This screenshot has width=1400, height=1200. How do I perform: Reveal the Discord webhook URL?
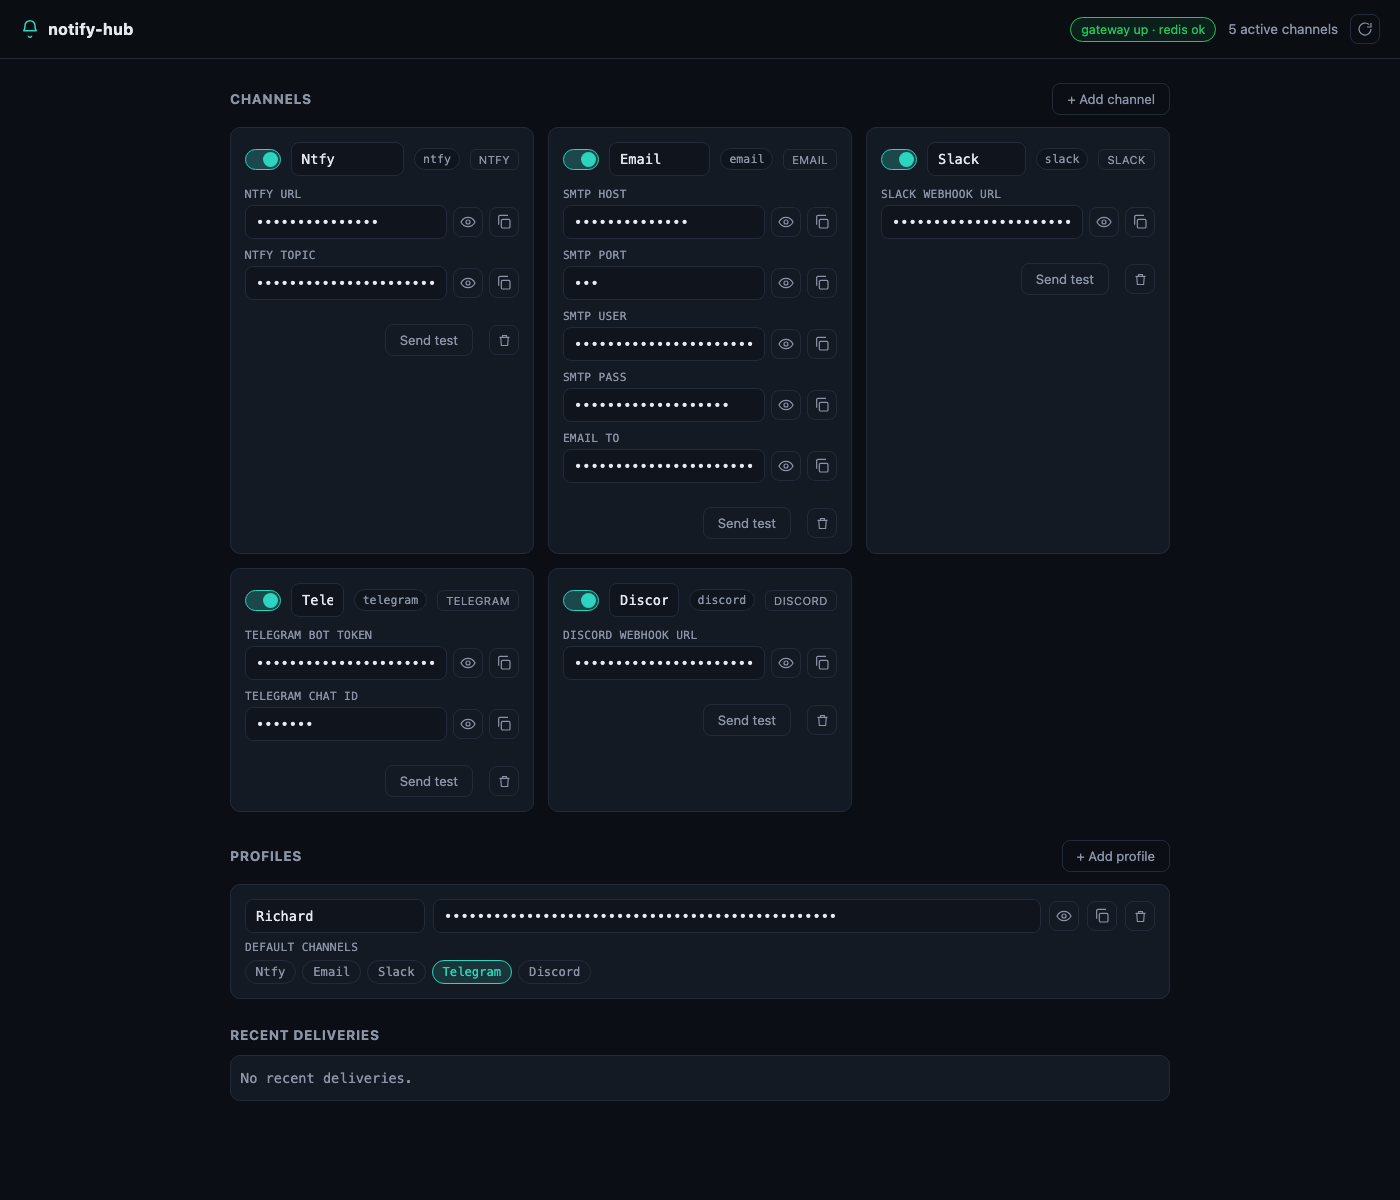point(786,663)
